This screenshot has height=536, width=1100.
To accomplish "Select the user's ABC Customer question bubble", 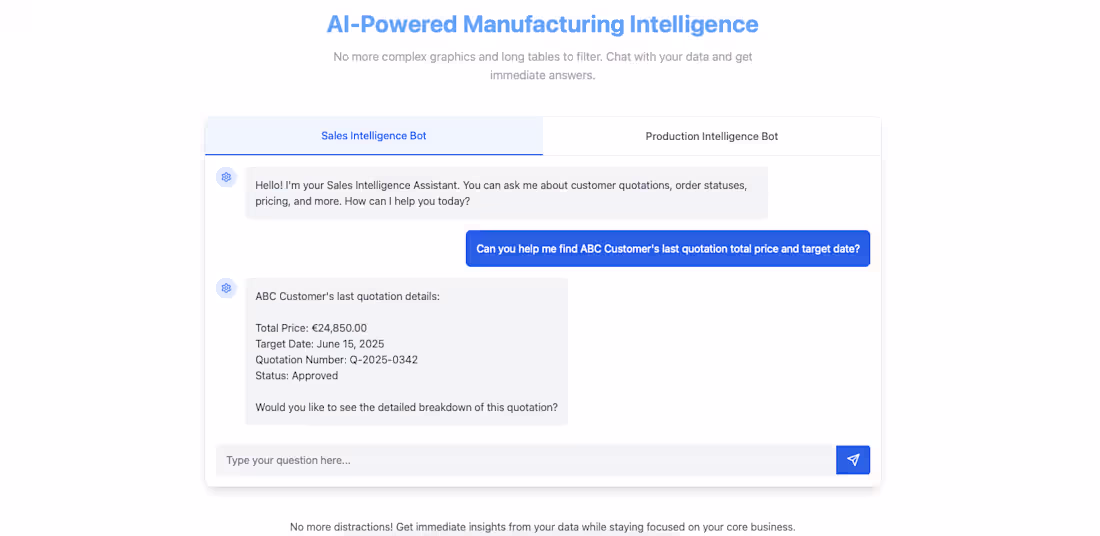I will tap(667, 249).
